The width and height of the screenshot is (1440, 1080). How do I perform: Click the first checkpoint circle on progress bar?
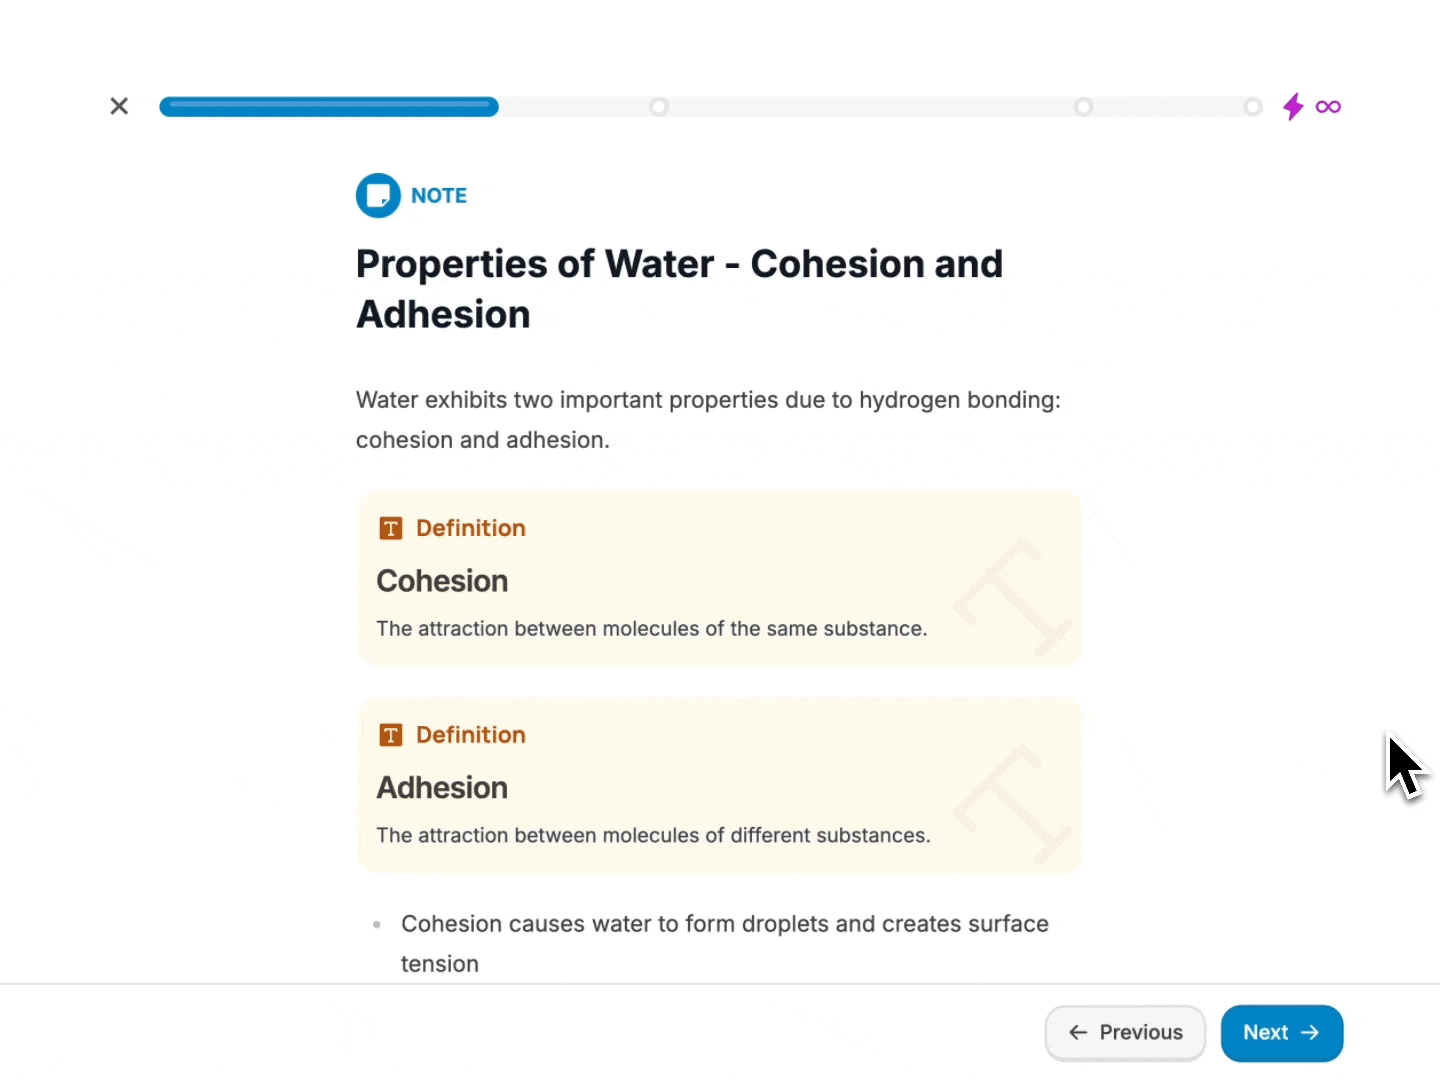pyautogui.click(x=658, y=106)
